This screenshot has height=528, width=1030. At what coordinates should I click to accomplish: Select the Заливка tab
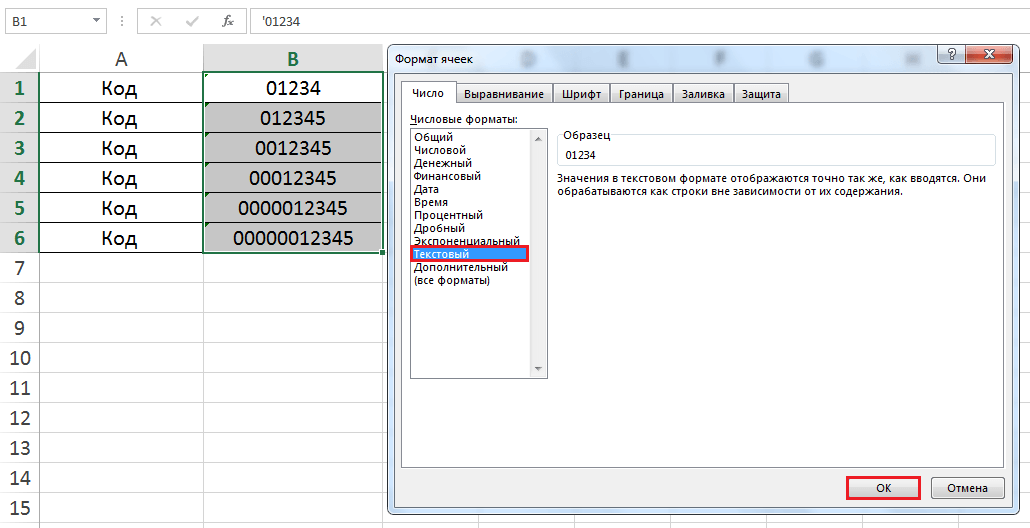(703, 93)
